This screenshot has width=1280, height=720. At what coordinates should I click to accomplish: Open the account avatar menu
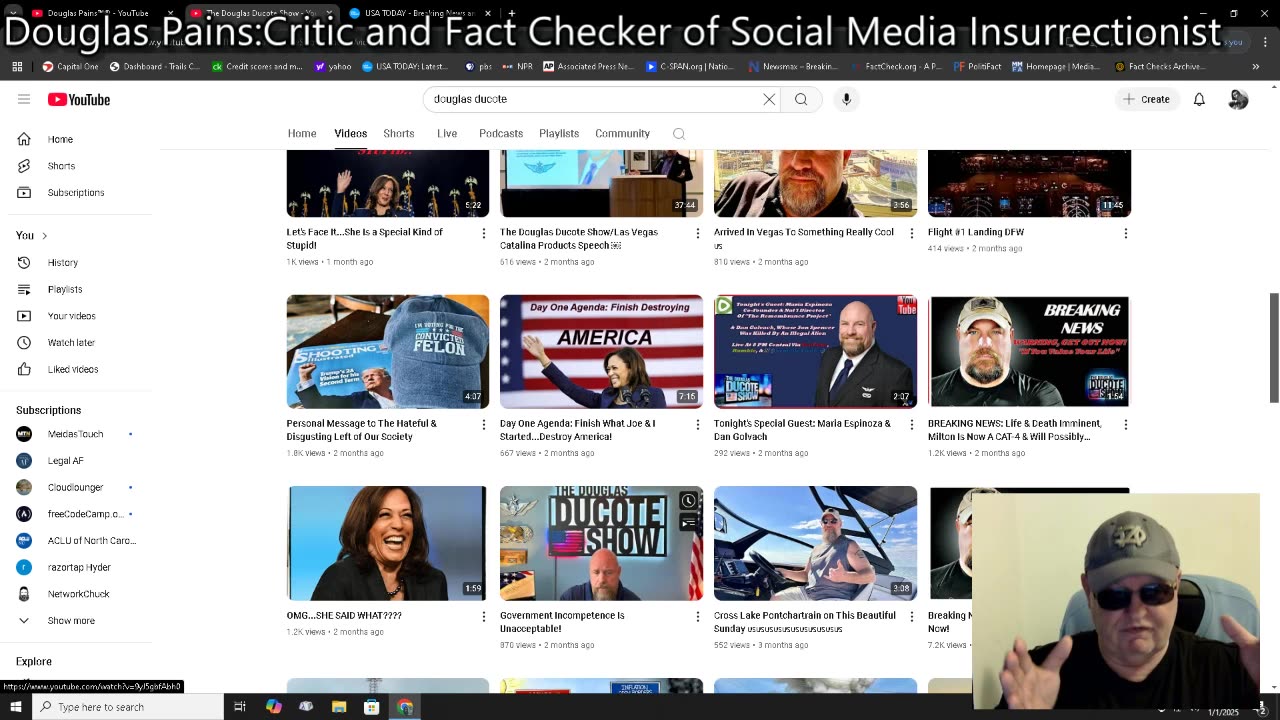1238,99
